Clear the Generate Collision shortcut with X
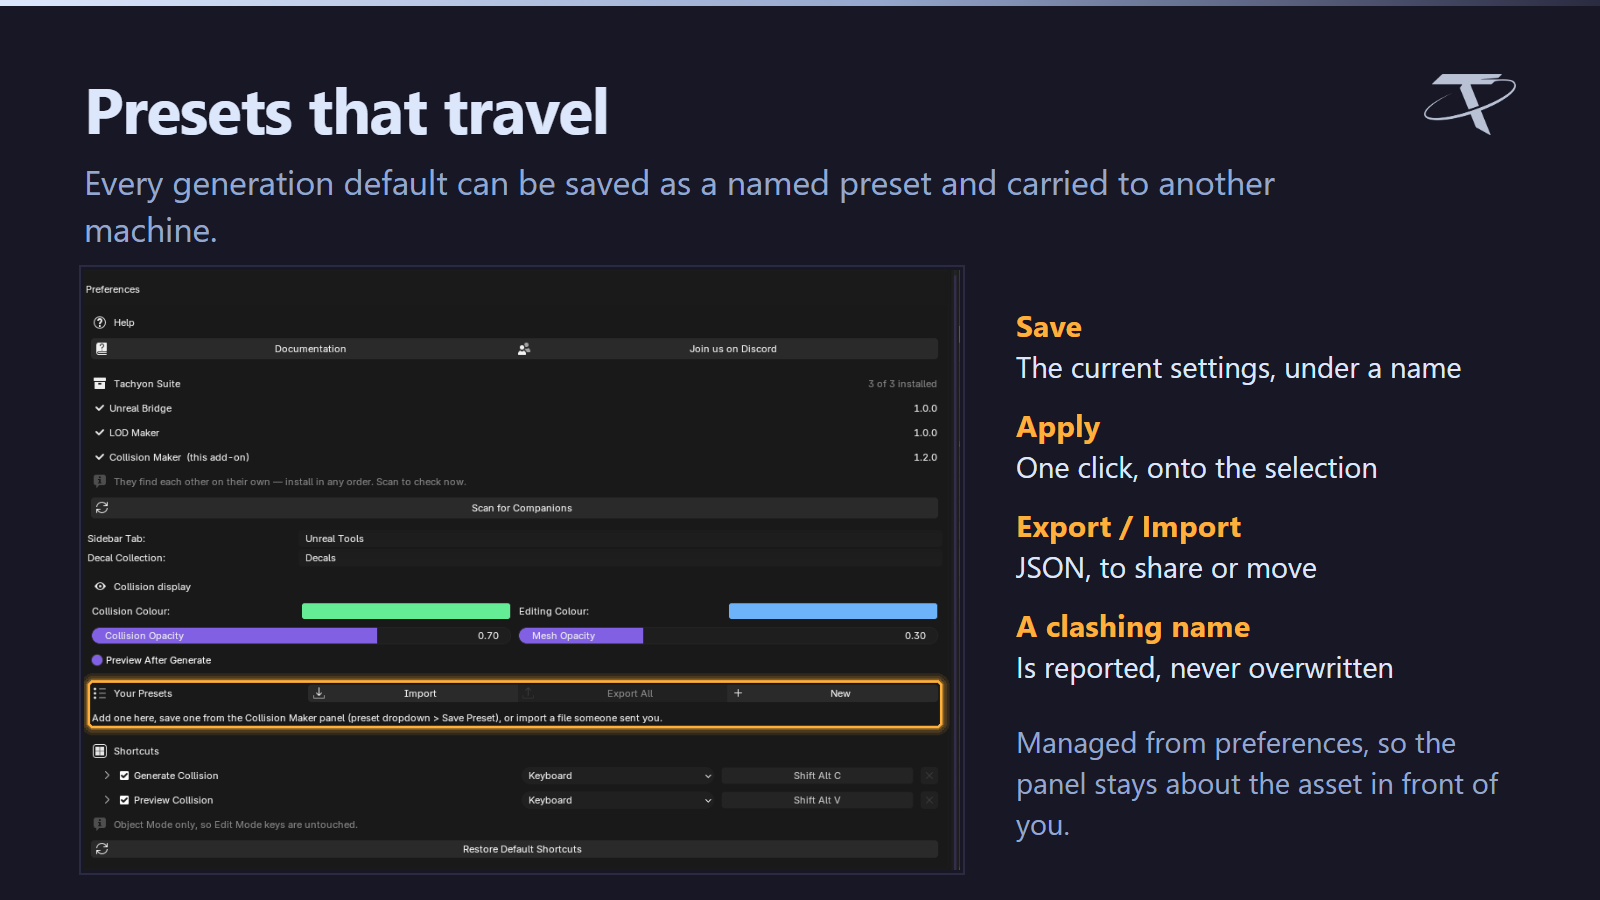This screenshot has height=900, width=1600. pyautogui.click(x=929, y=776)
